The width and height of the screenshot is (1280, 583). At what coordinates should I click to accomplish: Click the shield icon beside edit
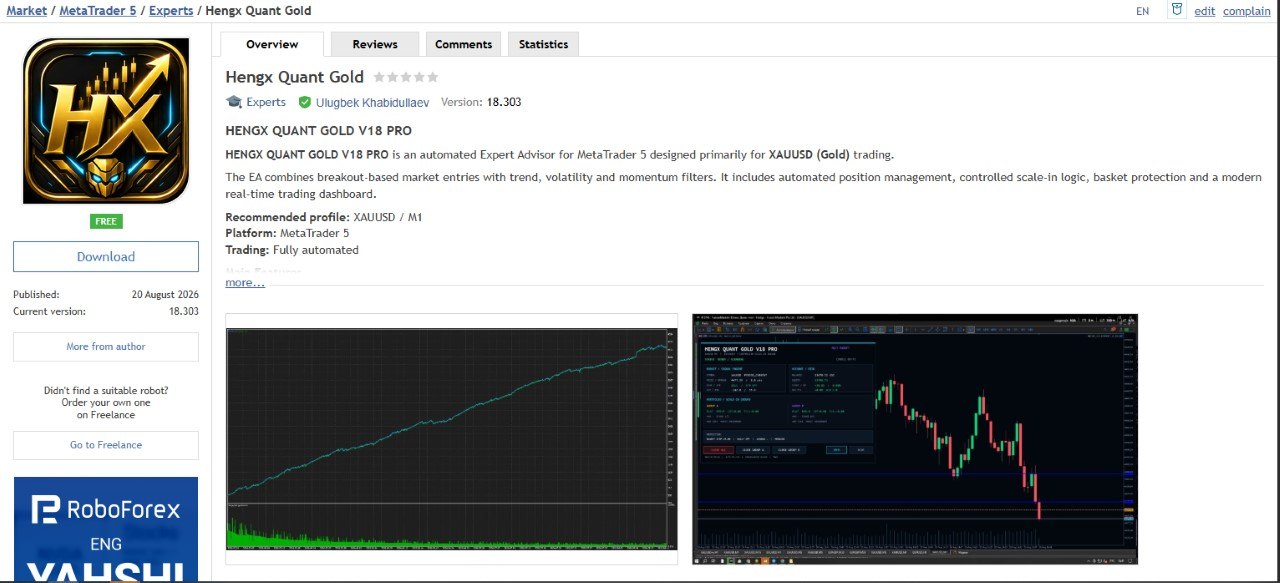coord(1177,10)
